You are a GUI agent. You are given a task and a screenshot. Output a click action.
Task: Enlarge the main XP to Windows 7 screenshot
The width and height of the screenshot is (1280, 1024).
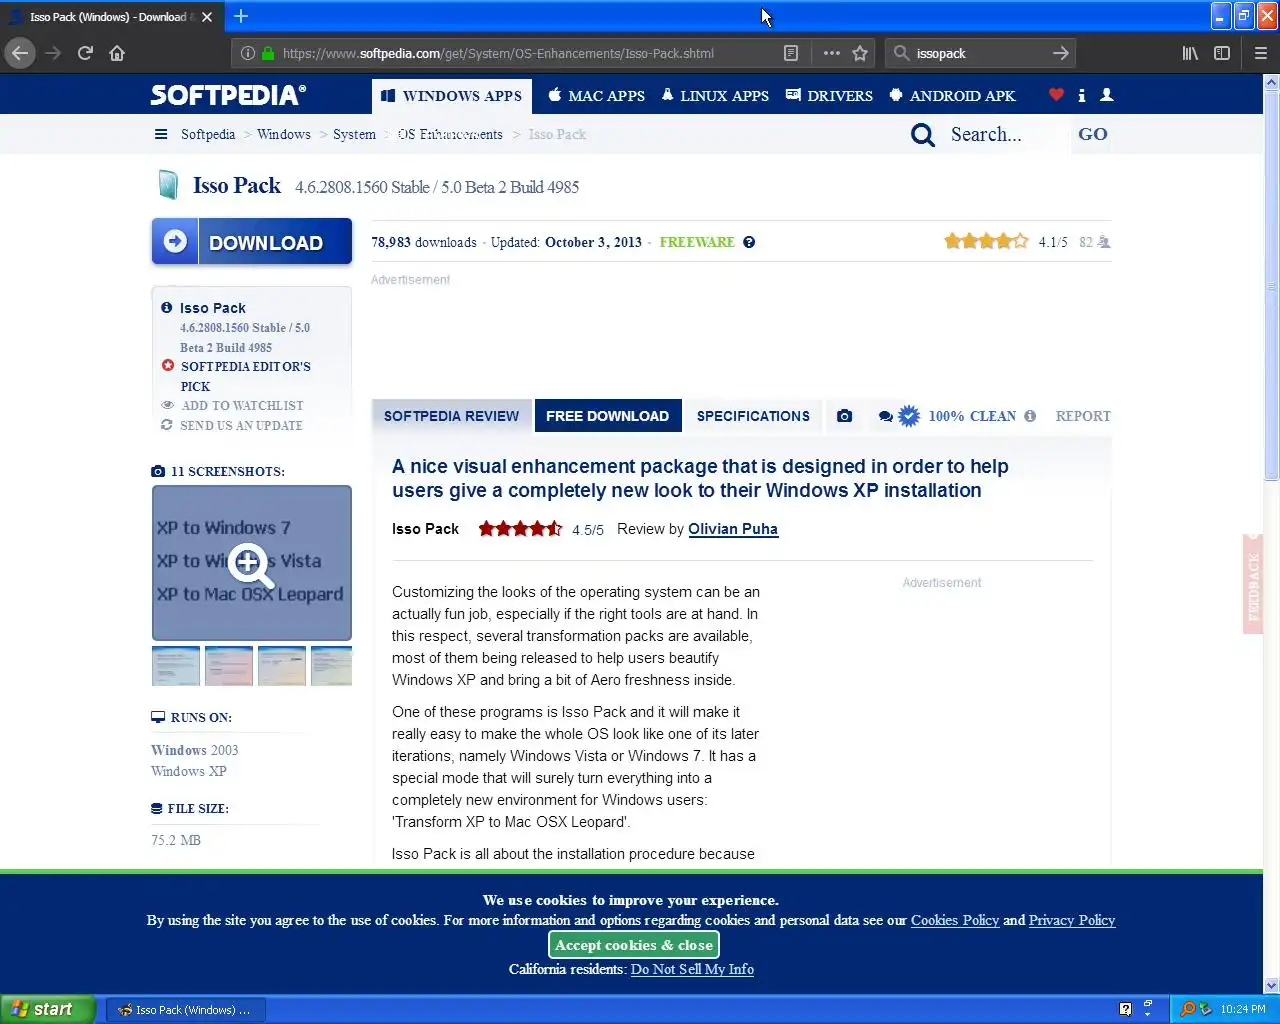252,563
